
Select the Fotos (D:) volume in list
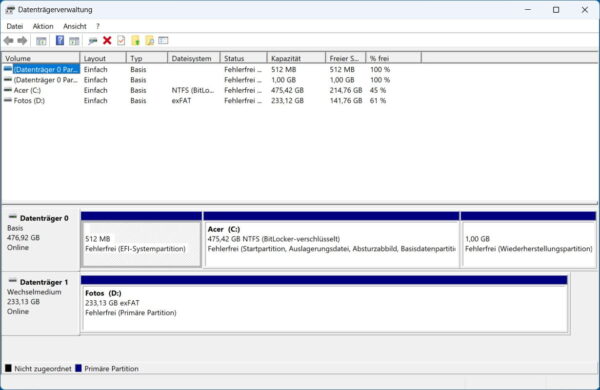tap(29, 101)
